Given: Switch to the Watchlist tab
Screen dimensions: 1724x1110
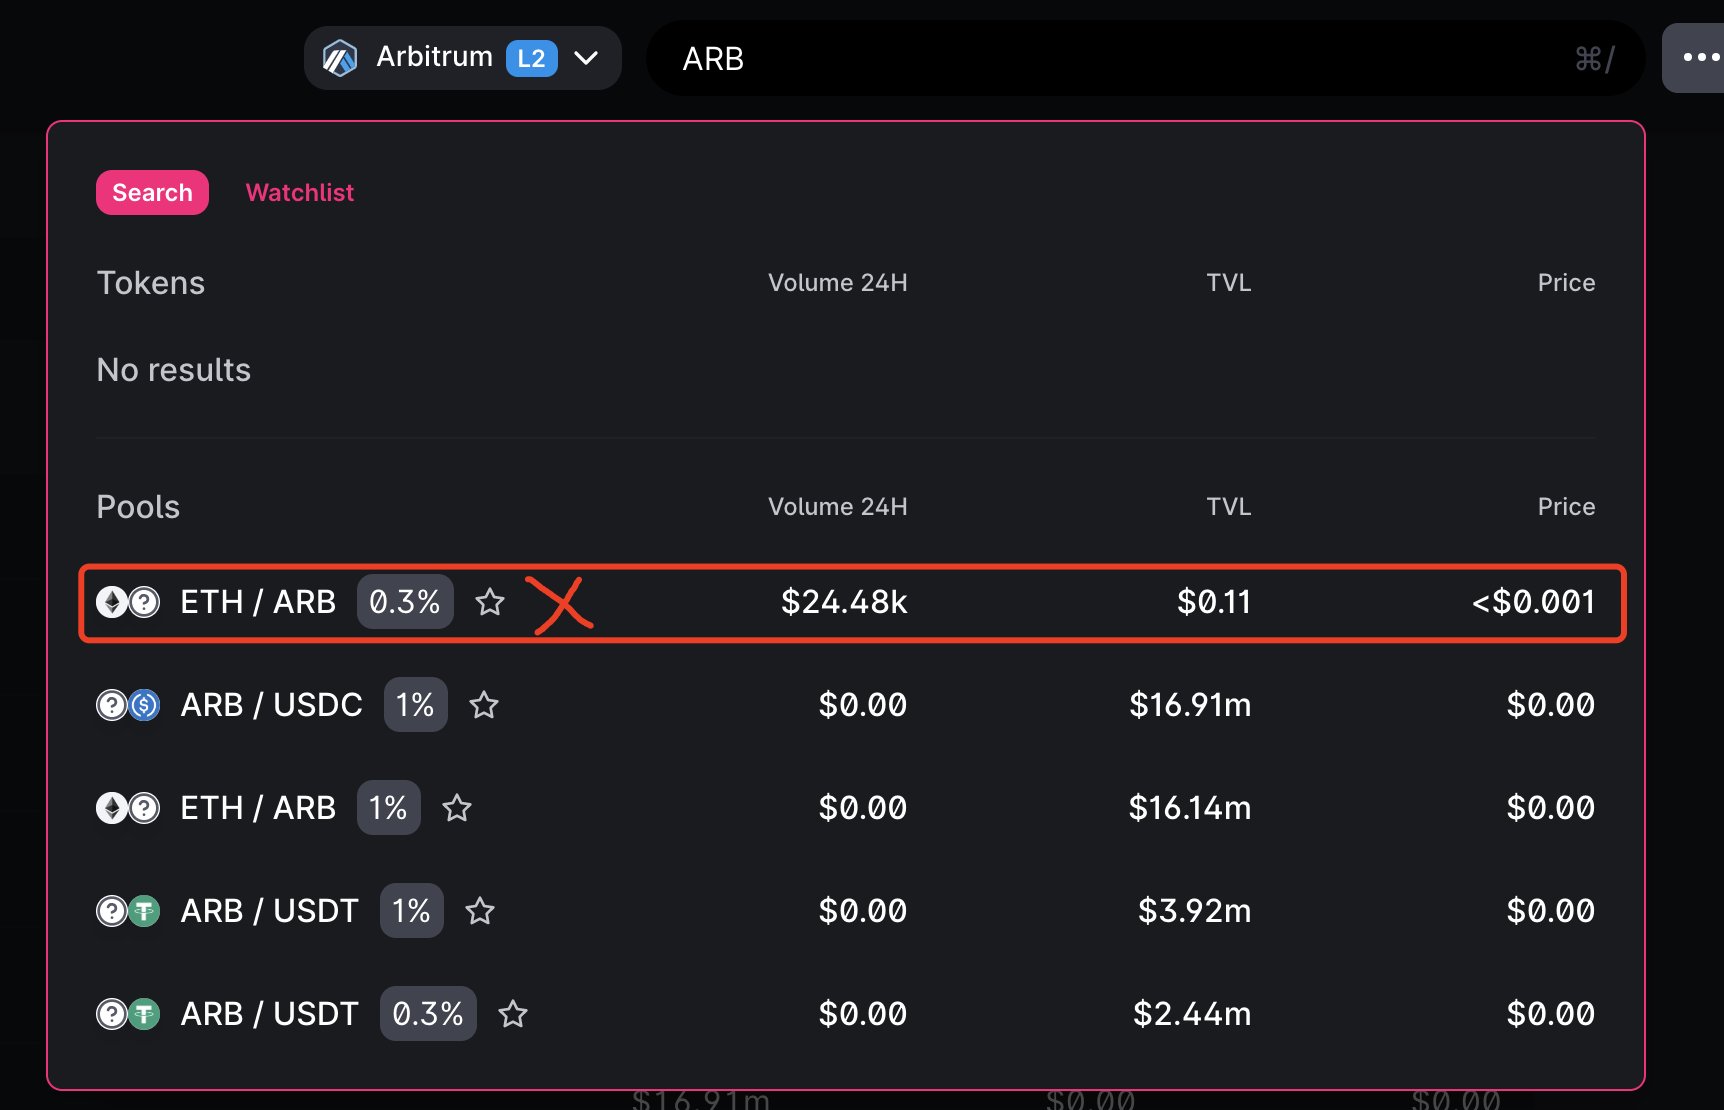Looking at the screenshot, I should (x=299, y=192).
